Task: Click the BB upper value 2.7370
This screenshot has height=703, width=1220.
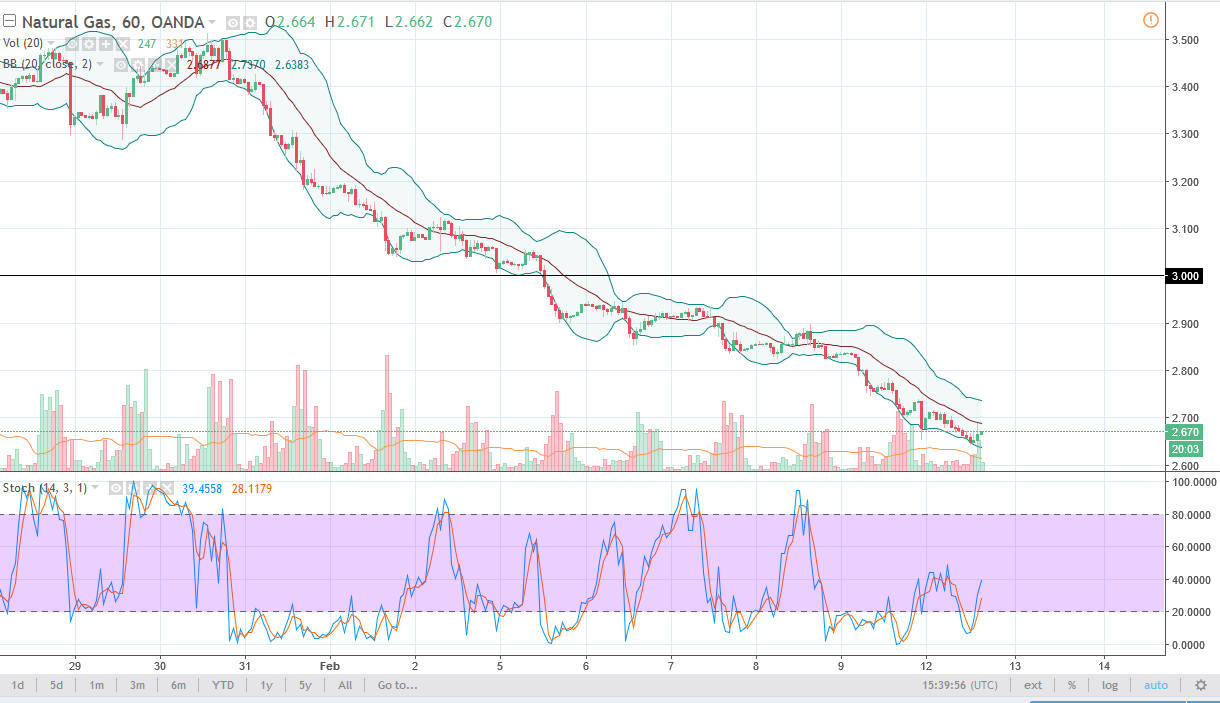Action: [249, 65]
